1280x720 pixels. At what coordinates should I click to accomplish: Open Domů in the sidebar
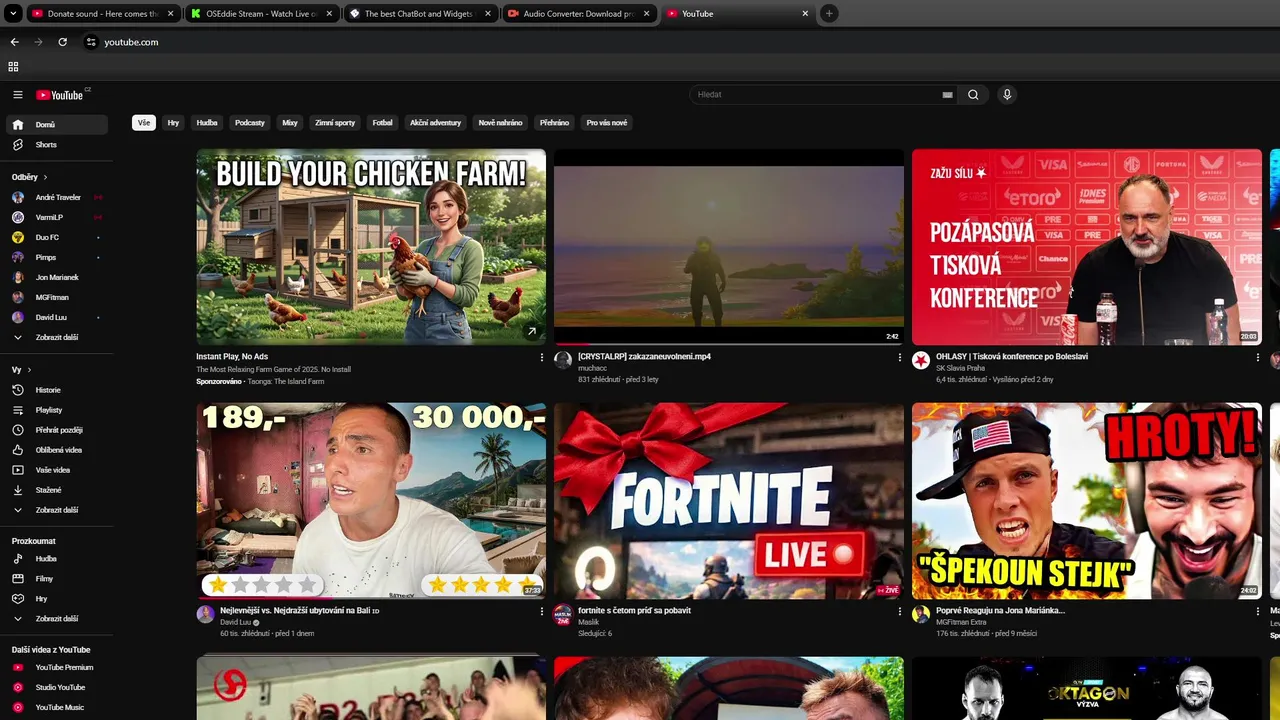[57, 125]
